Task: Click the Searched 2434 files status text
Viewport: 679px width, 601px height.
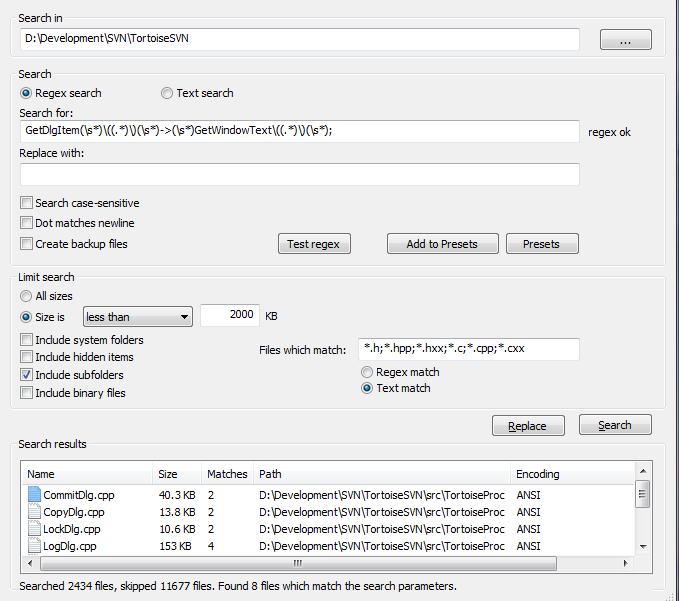Action: pyautogui.click(x=238, y=586)
